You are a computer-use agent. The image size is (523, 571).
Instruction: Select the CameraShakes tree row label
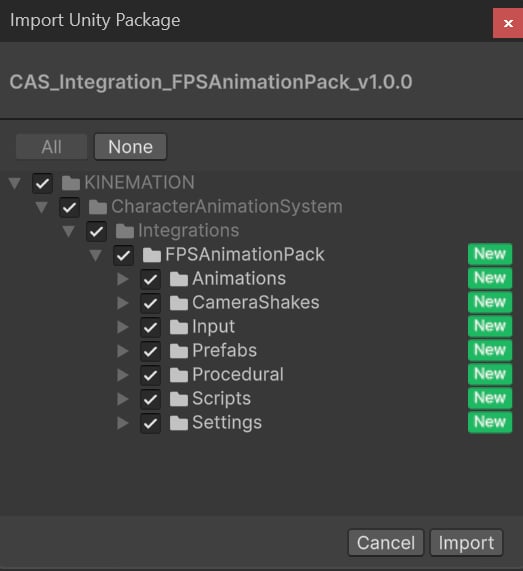coord(256,302)
